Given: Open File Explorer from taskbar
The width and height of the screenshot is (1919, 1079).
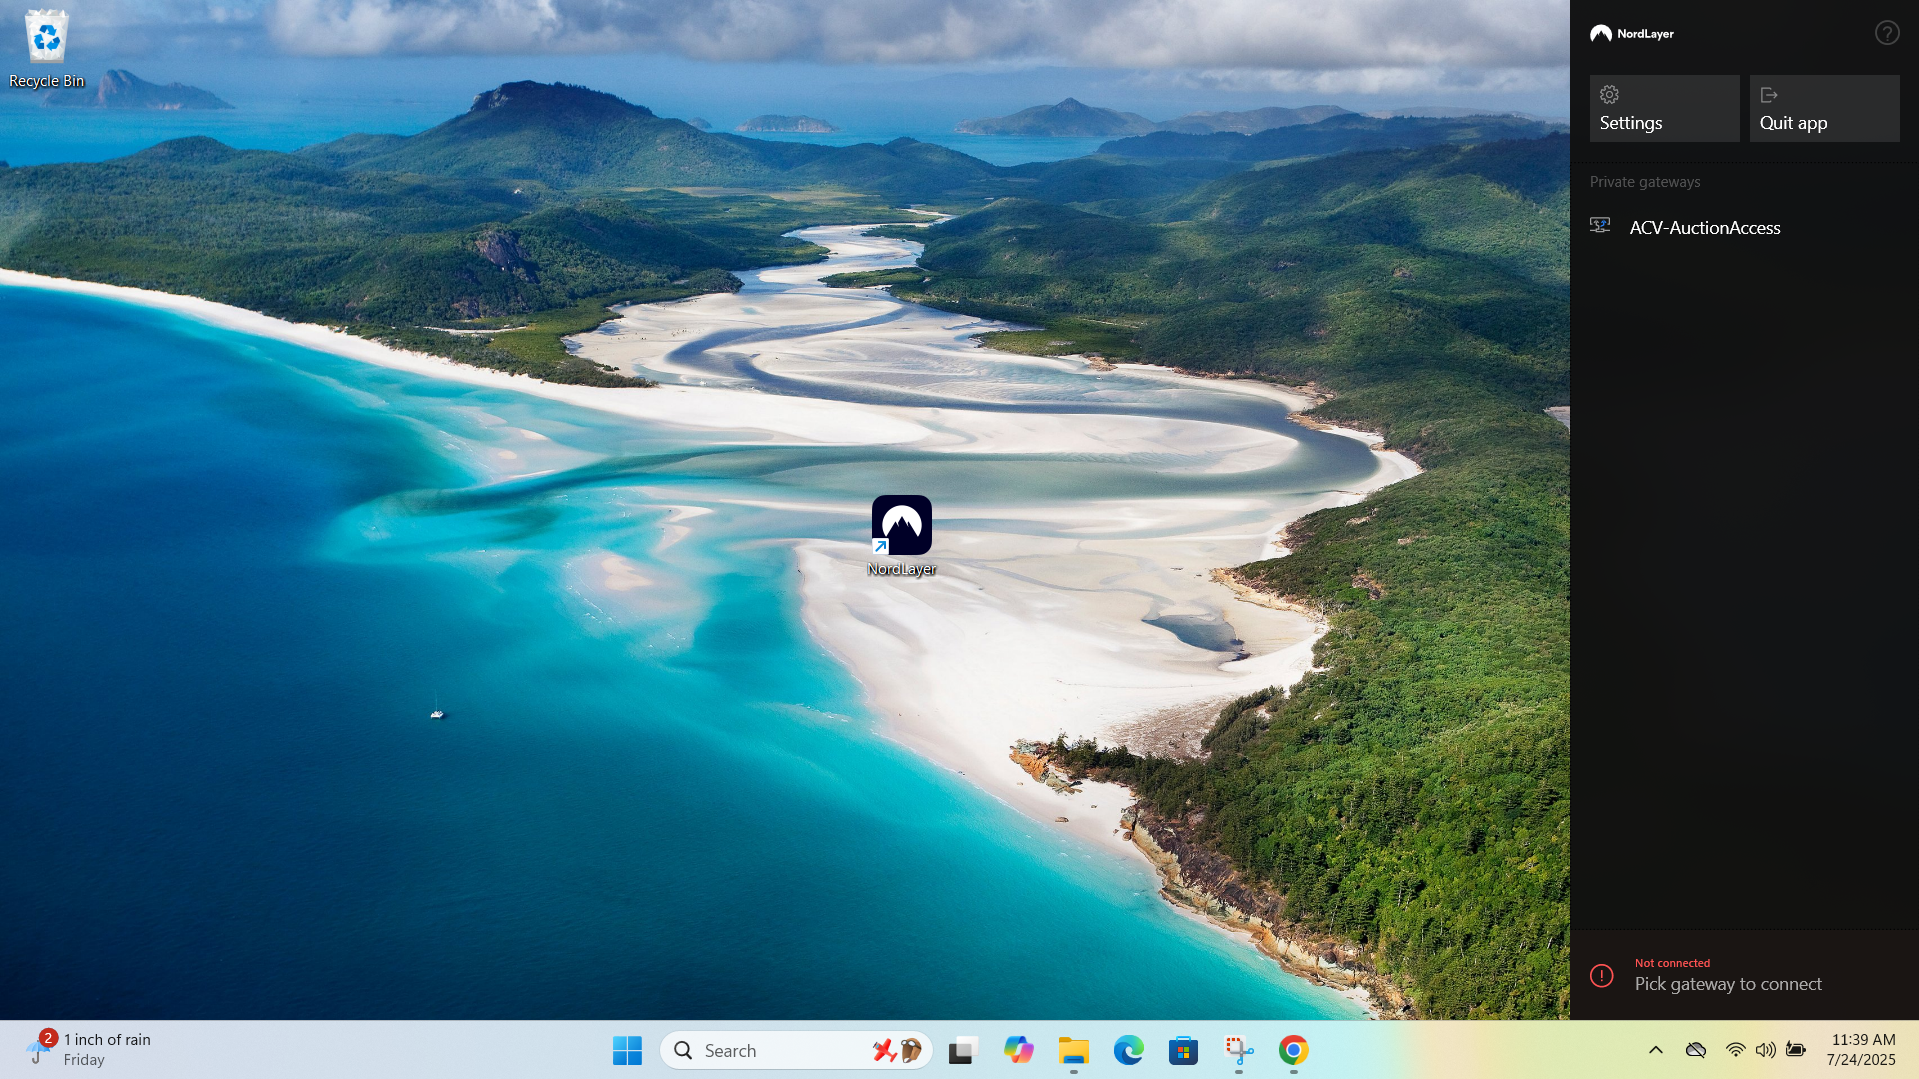Looking at the screenshot, I should 1073,1050.
